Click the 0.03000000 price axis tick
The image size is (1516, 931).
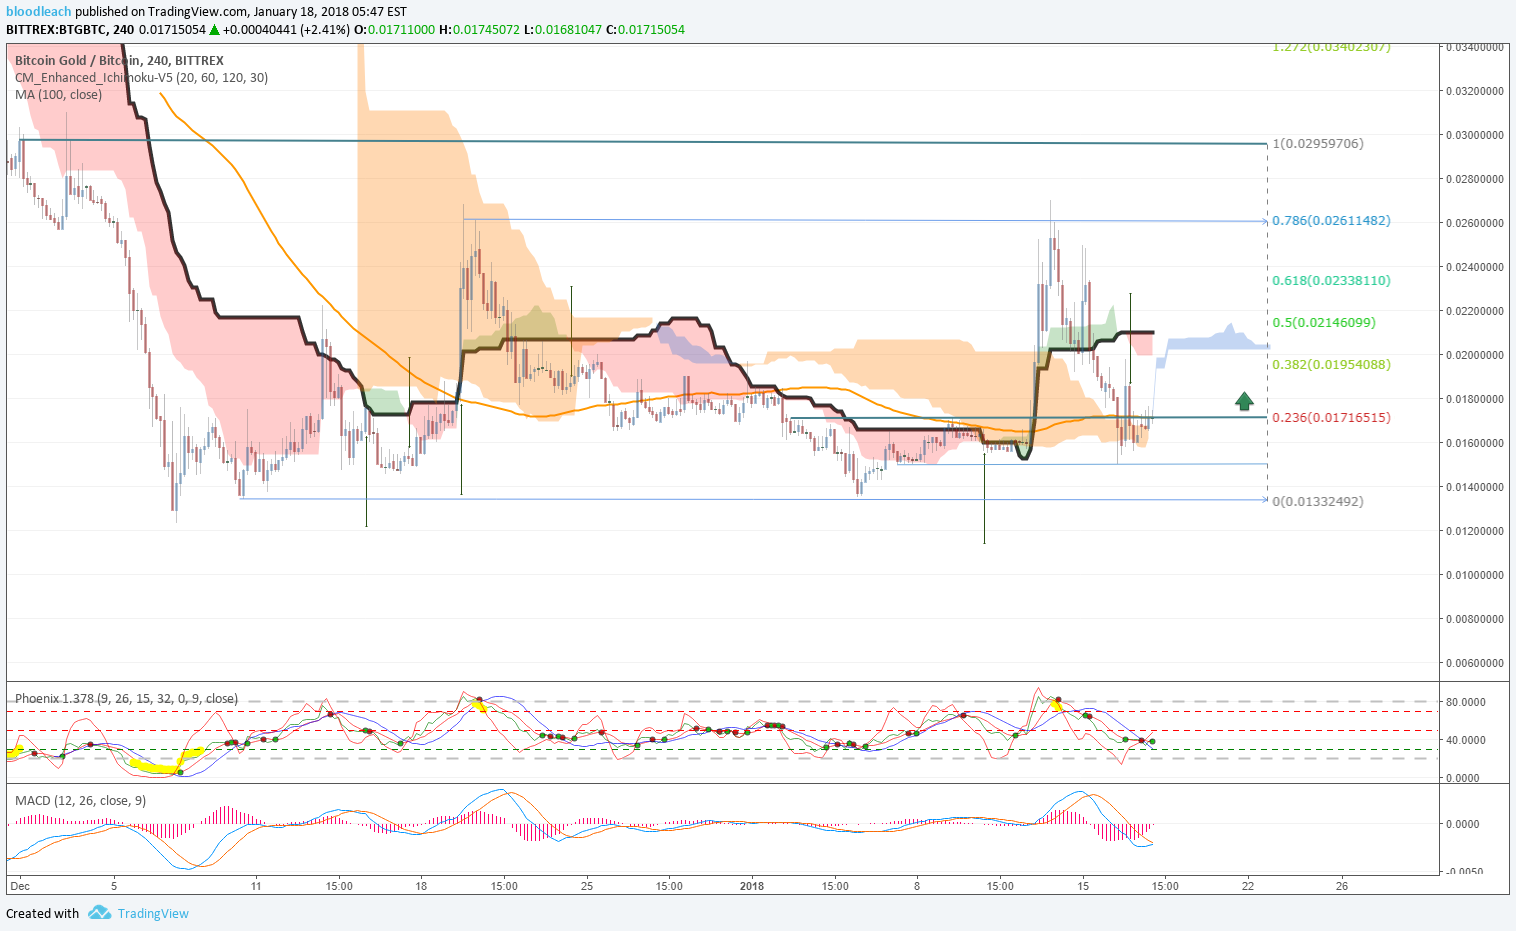click(x=1475, y=135)
